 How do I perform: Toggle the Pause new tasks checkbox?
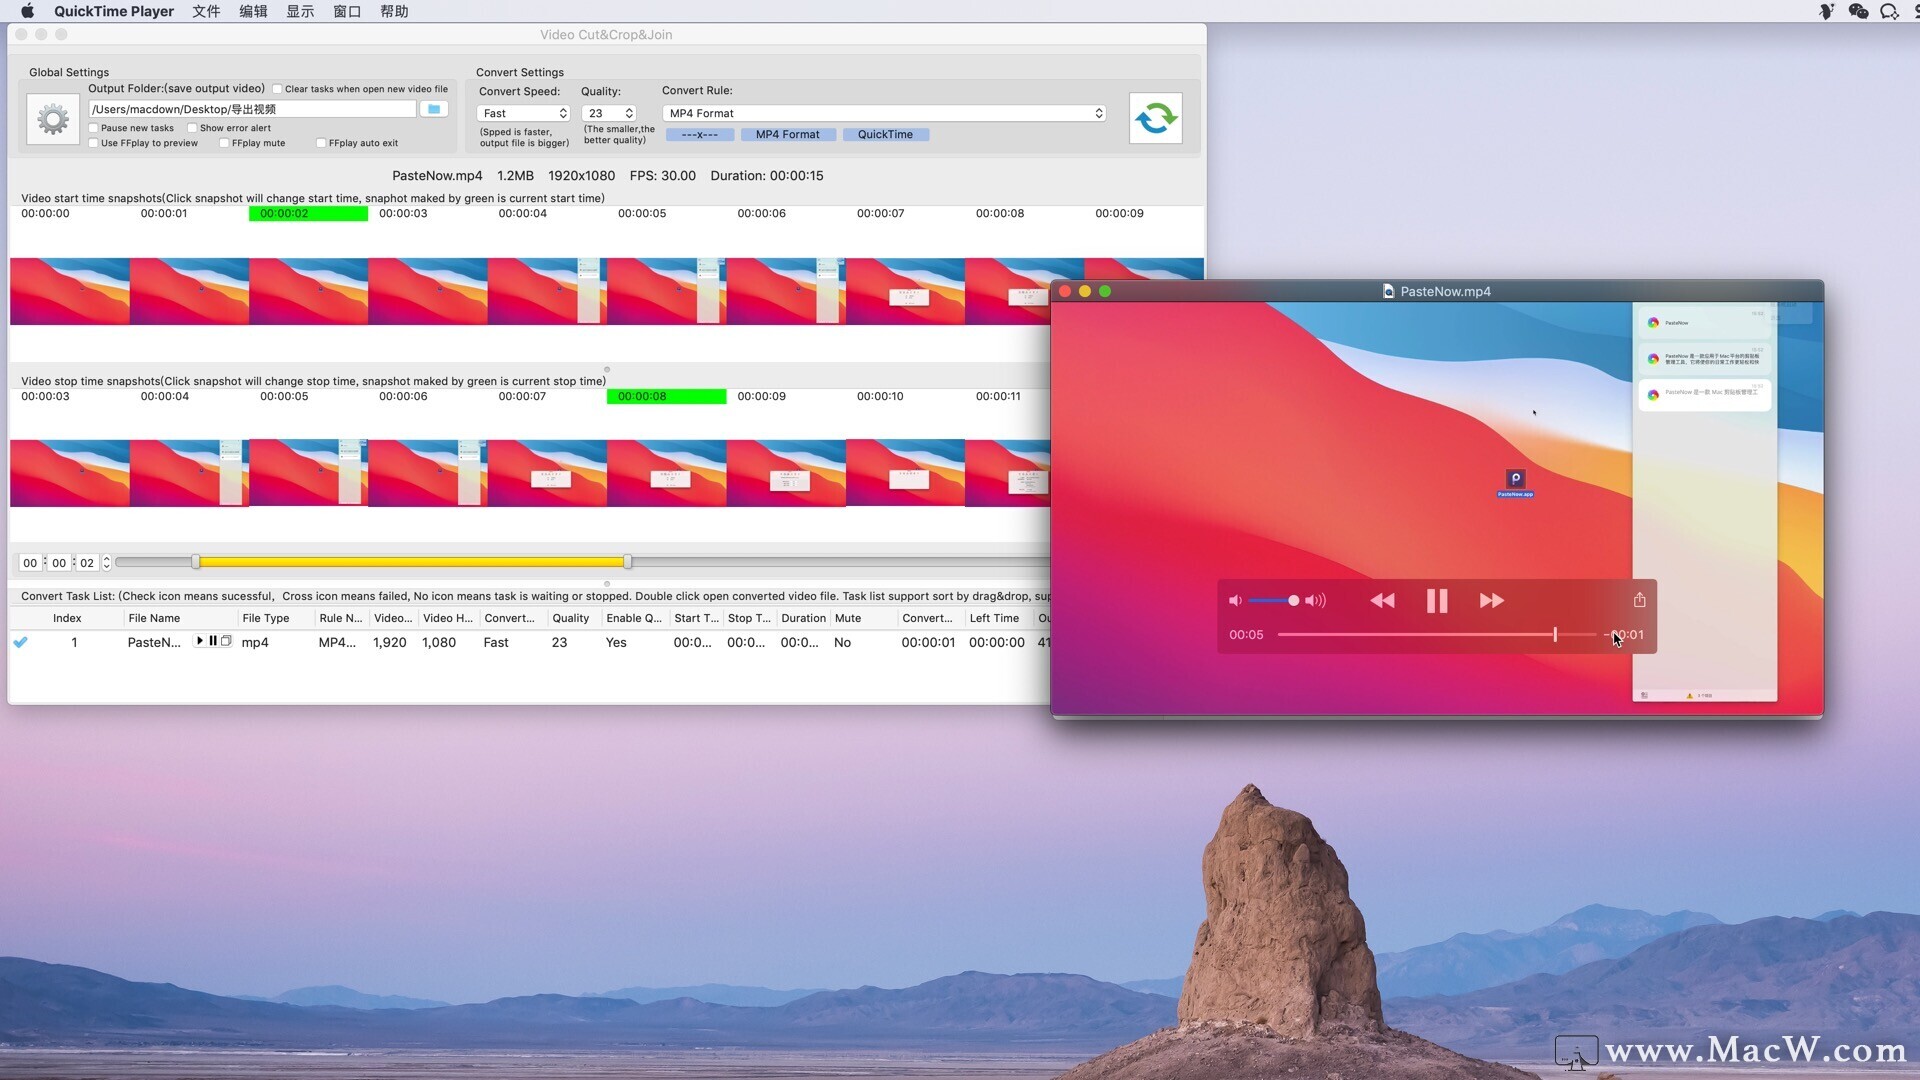click(96, 127)
